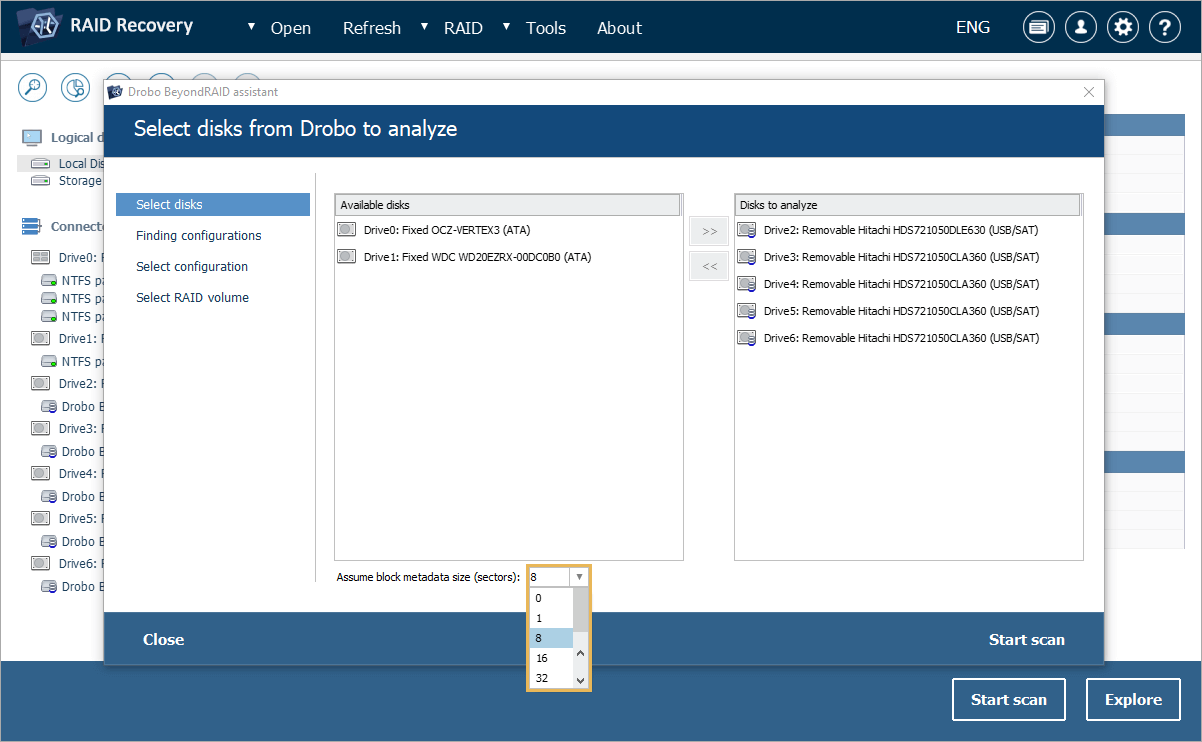Click the Drive2 icon in sidebar tree
Screen dimensions: 1202x742
coord(41,384)
